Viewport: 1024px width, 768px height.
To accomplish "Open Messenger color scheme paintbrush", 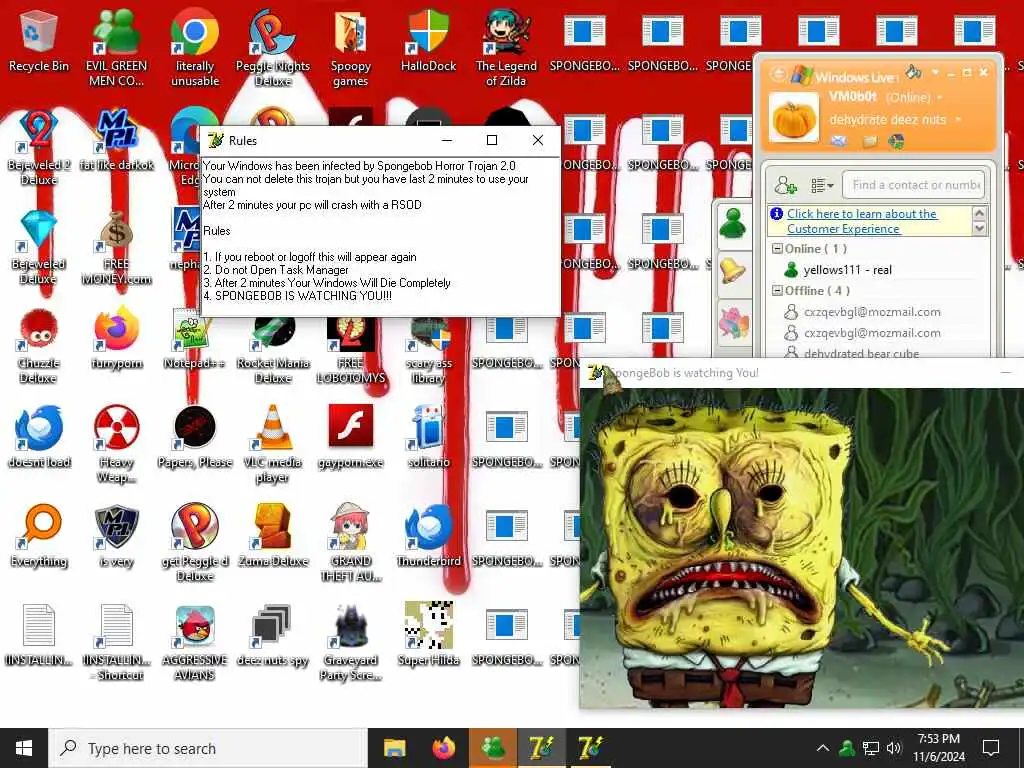I will click(x=914, y=71).
